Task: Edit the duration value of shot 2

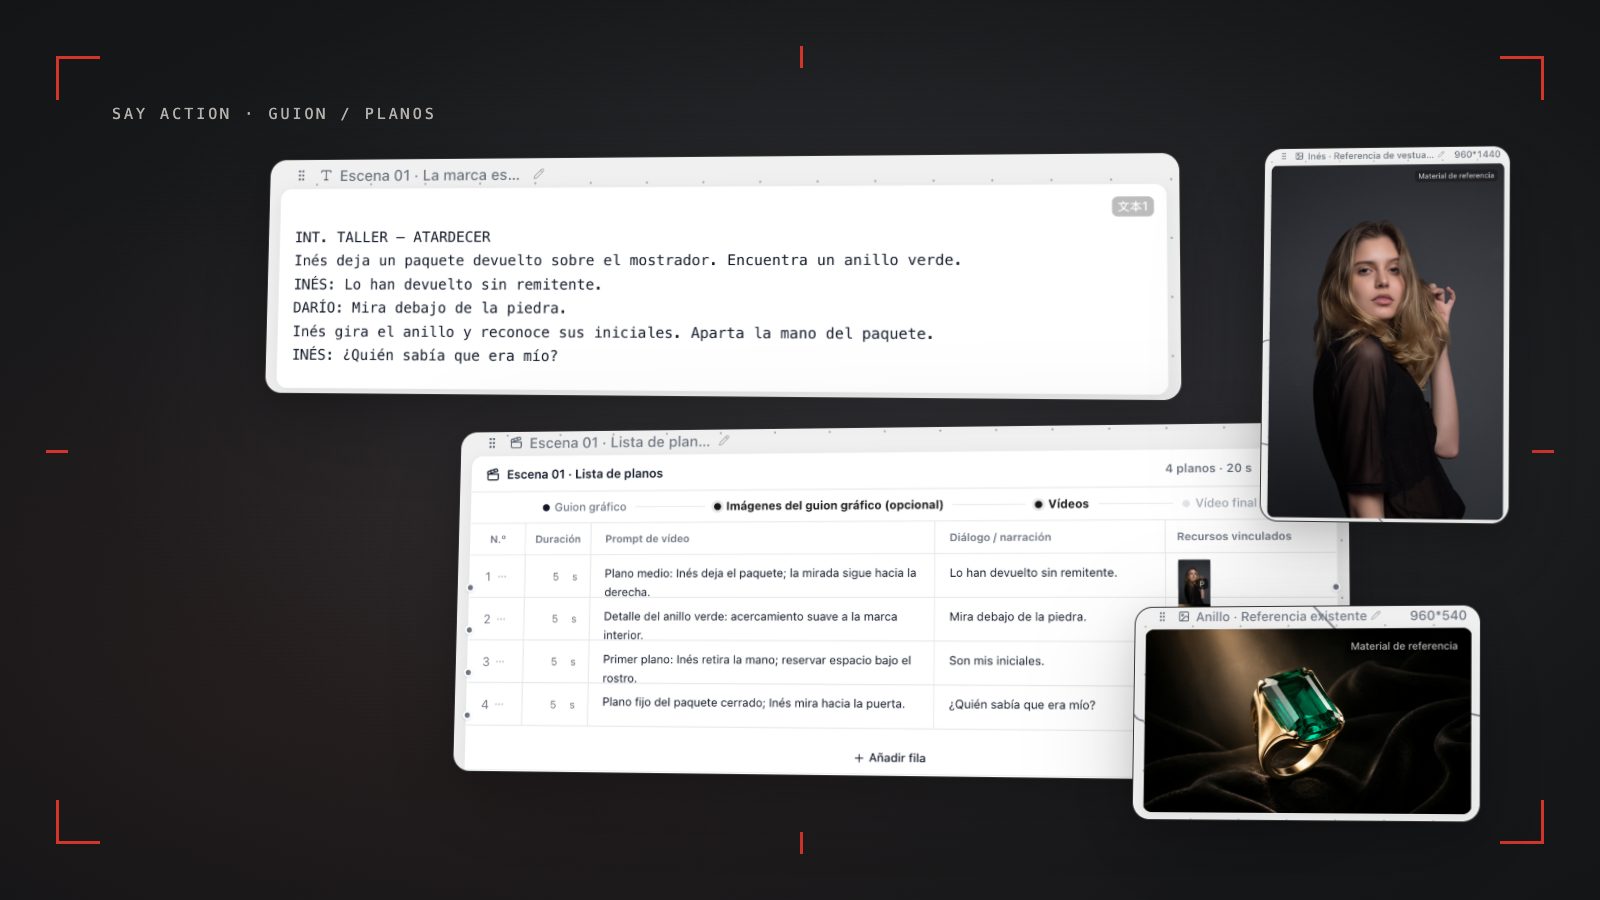Action: point(555,619)
